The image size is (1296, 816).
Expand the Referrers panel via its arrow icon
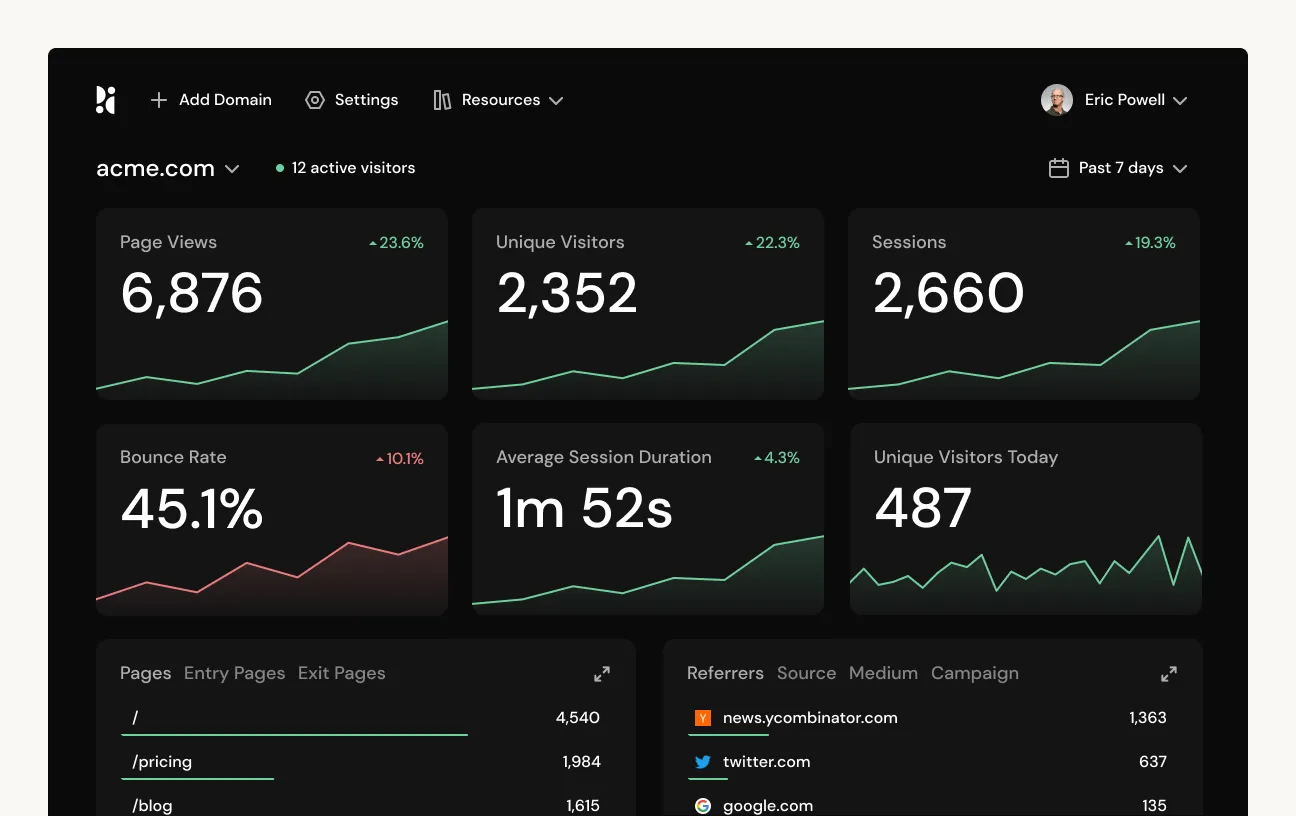tap(1168, 673)
